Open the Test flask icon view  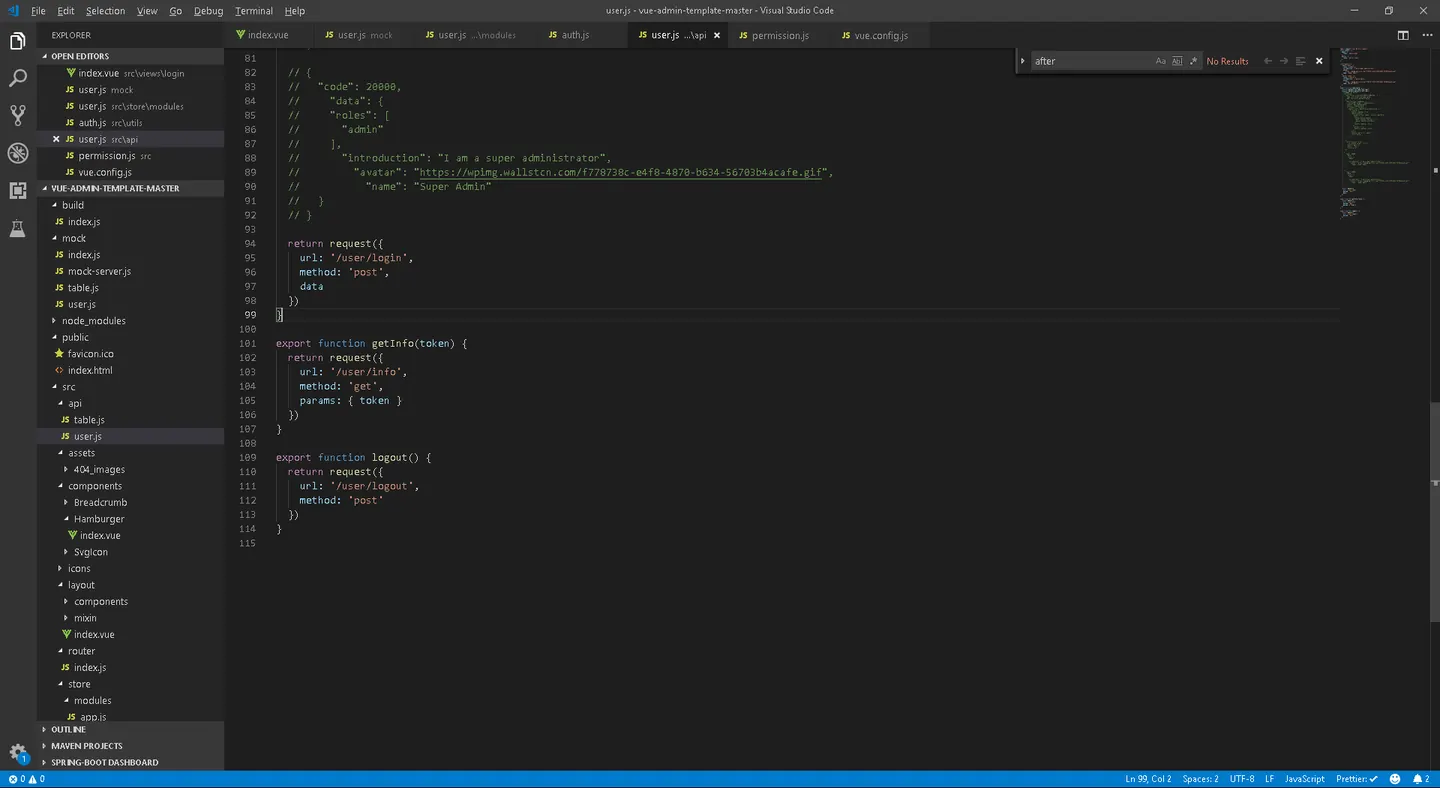pos(17,229)
